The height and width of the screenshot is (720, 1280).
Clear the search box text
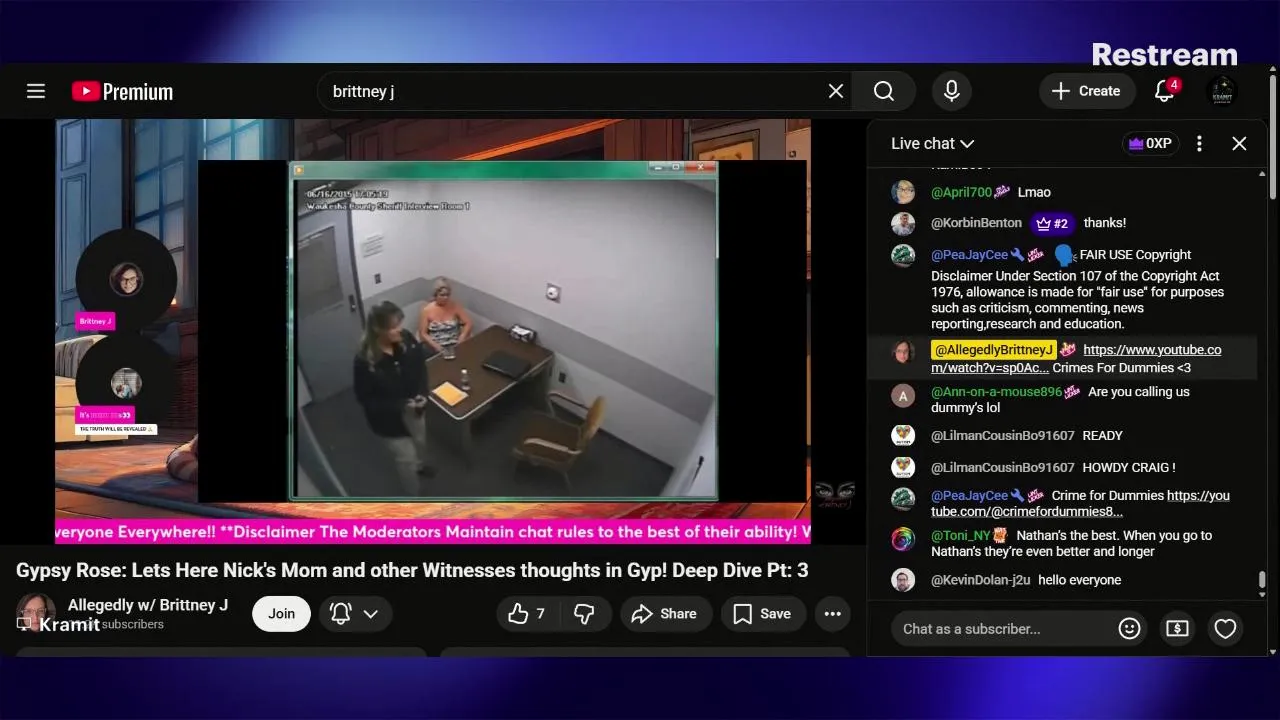click(836, 91)
